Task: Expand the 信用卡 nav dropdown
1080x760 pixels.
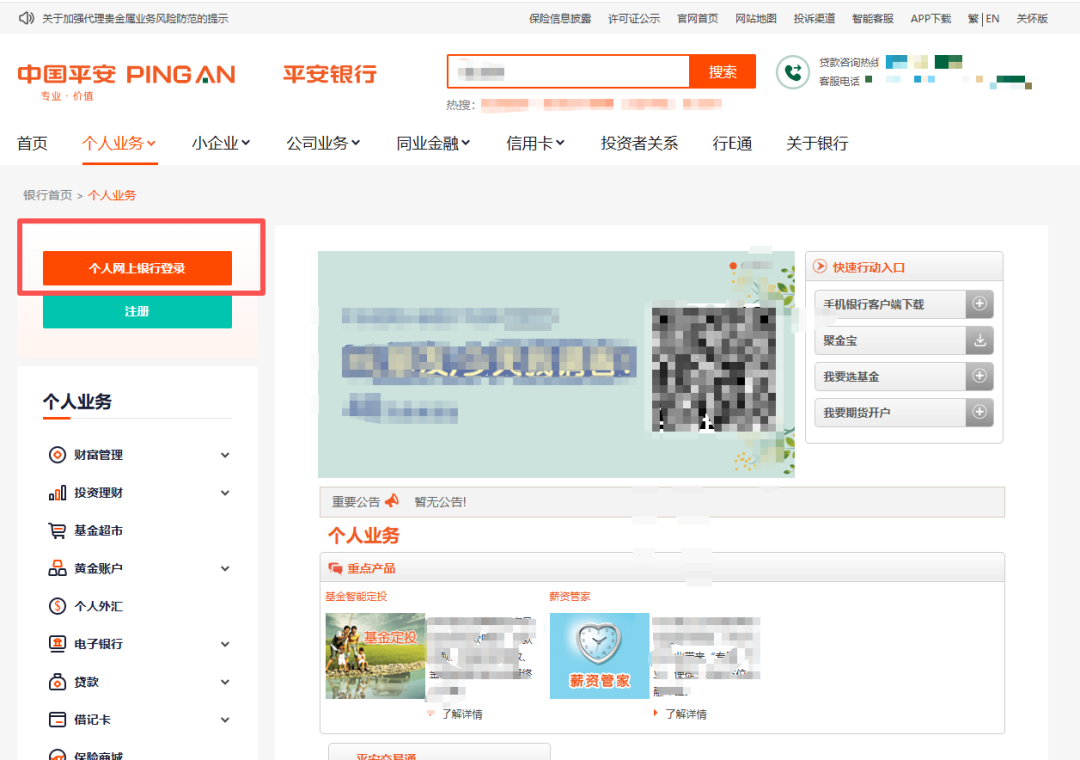Action: click(x=560, y=143)
